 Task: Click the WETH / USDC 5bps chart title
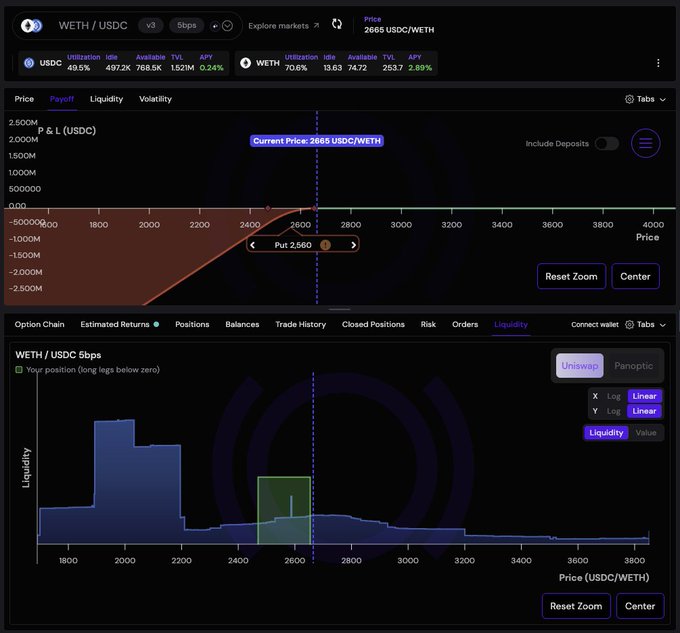[x=58, y=355]
